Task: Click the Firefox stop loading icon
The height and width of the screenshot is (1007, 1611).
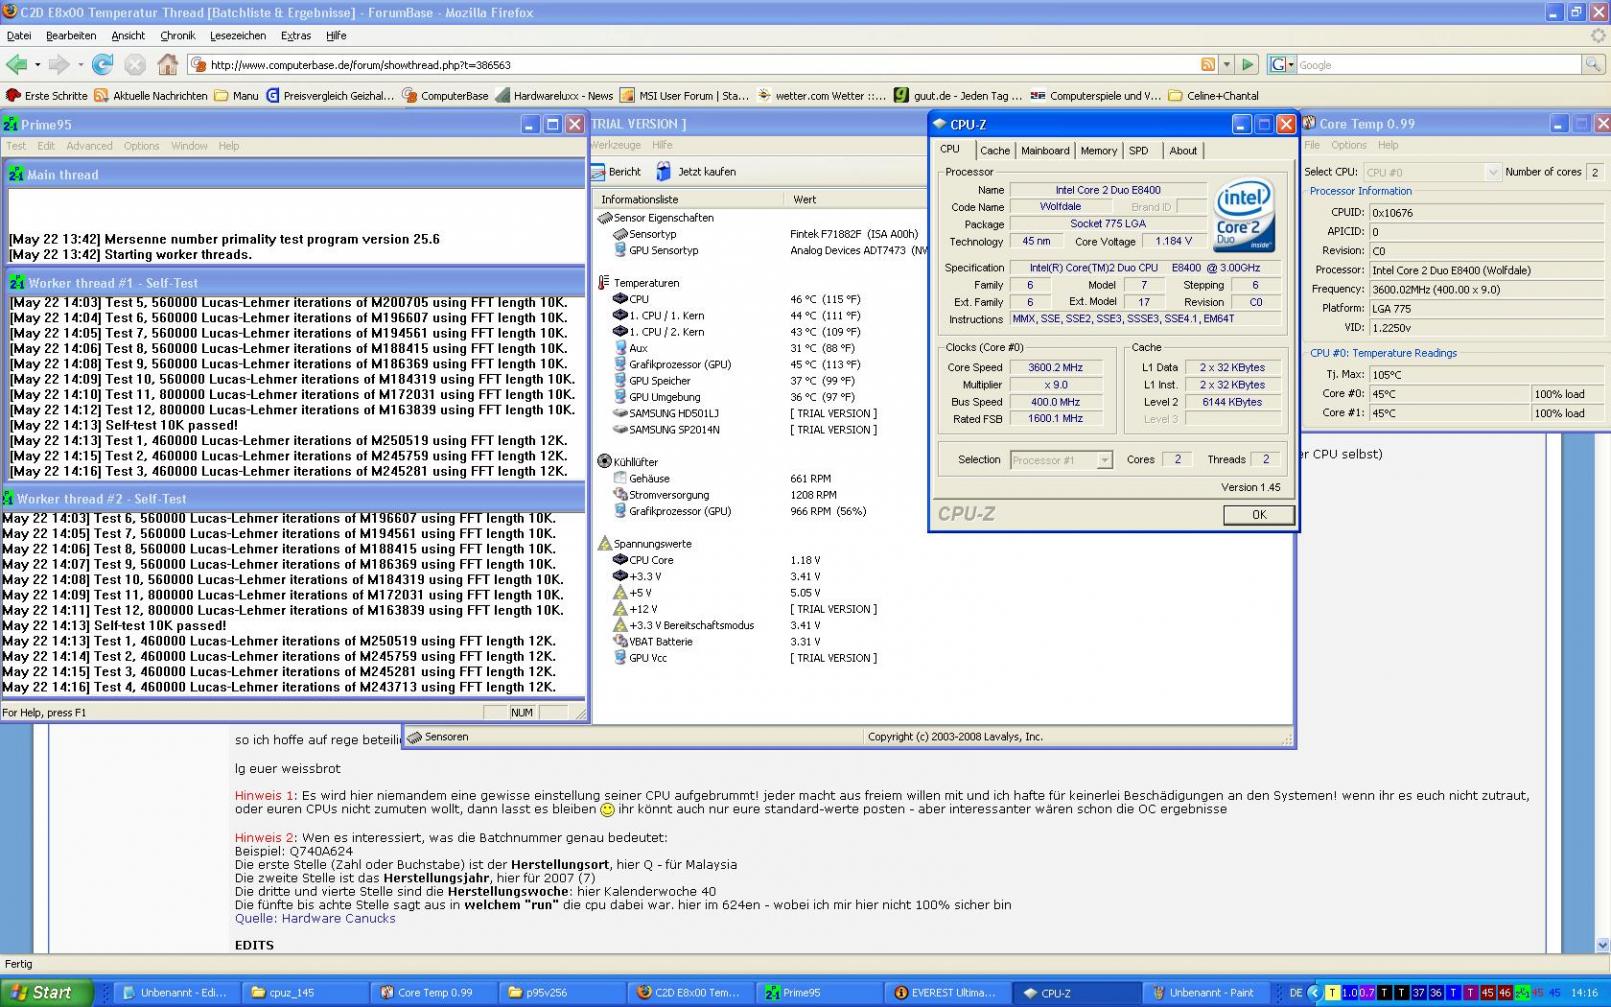Action: pyautogui.click(x=135, y=65)
